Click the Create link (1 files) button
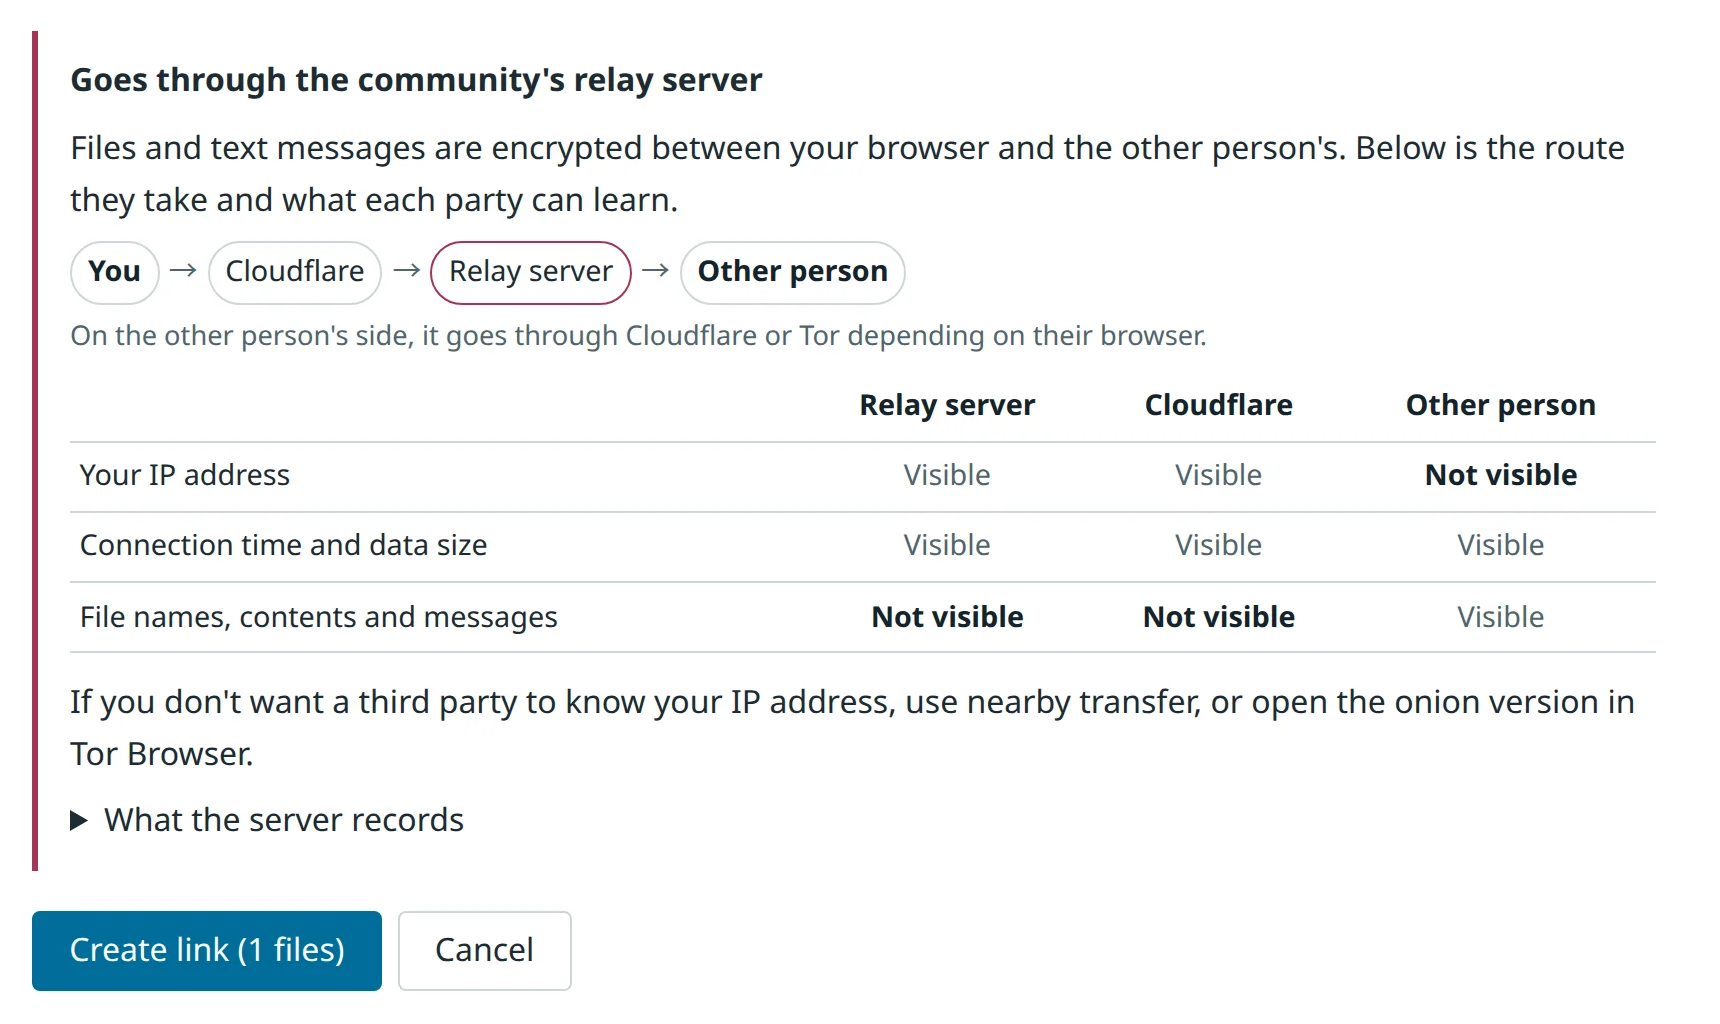 click(207, 950)
